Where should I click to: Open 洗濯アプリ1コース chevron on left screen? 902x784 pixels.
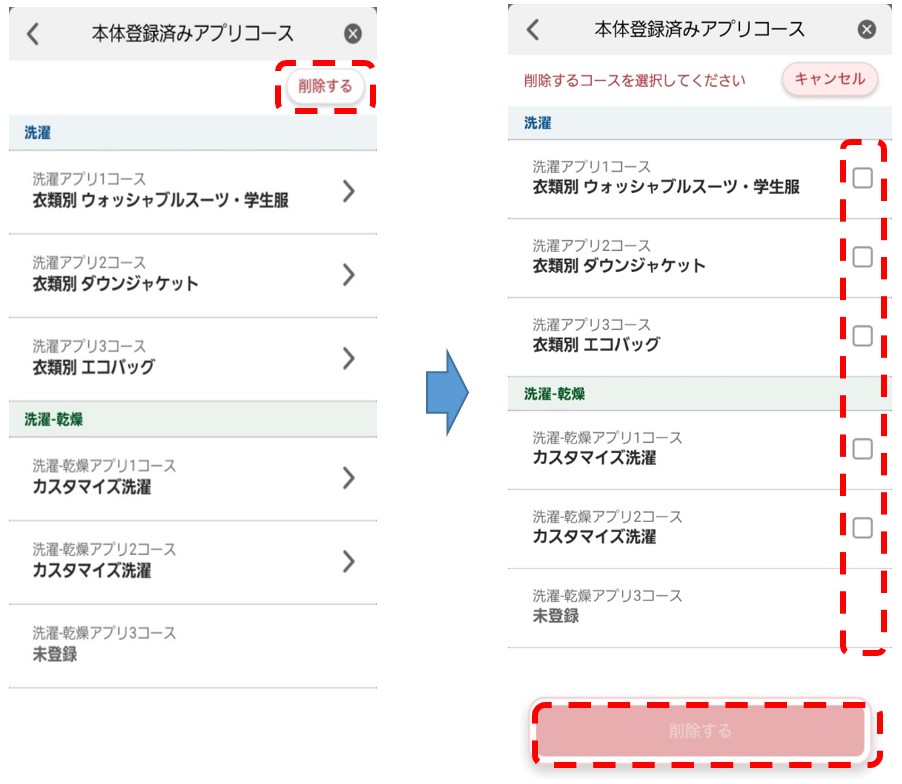tap(349, 191)
